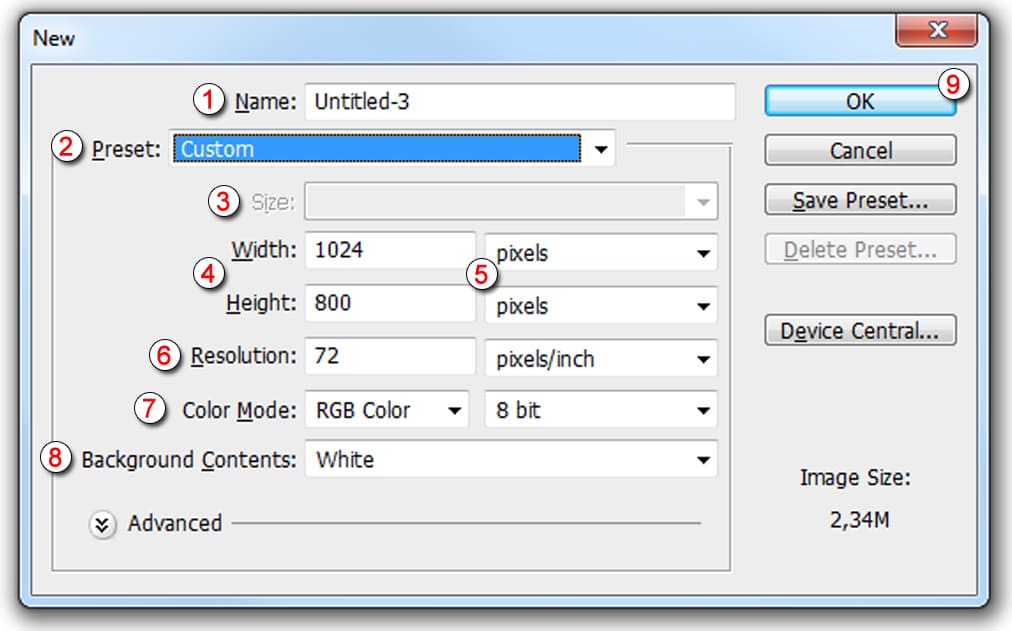Click the Resolution field showing 72
Image resolution: width=1012 pixels, height=631 pixels.
(391, 356)
